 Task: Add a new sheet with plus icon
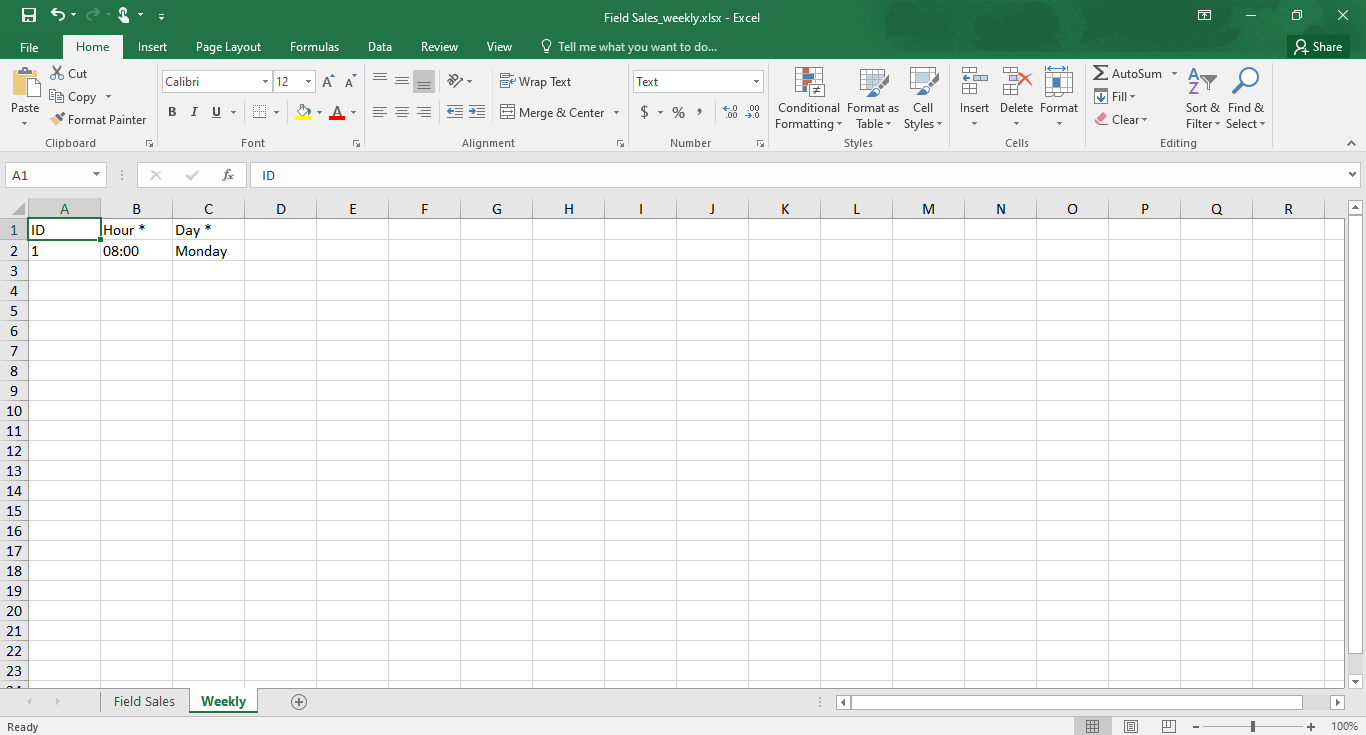(x=298, y=701)
